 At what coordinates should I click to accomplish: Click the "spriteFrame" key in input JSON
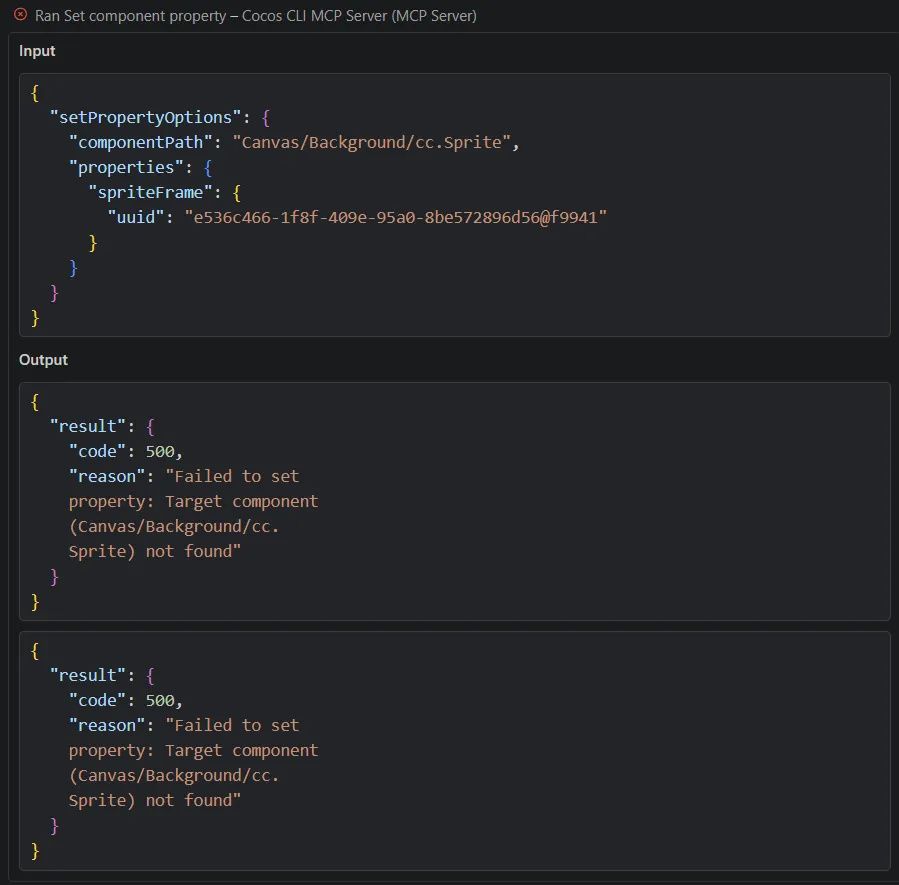(x=151, y=192)
